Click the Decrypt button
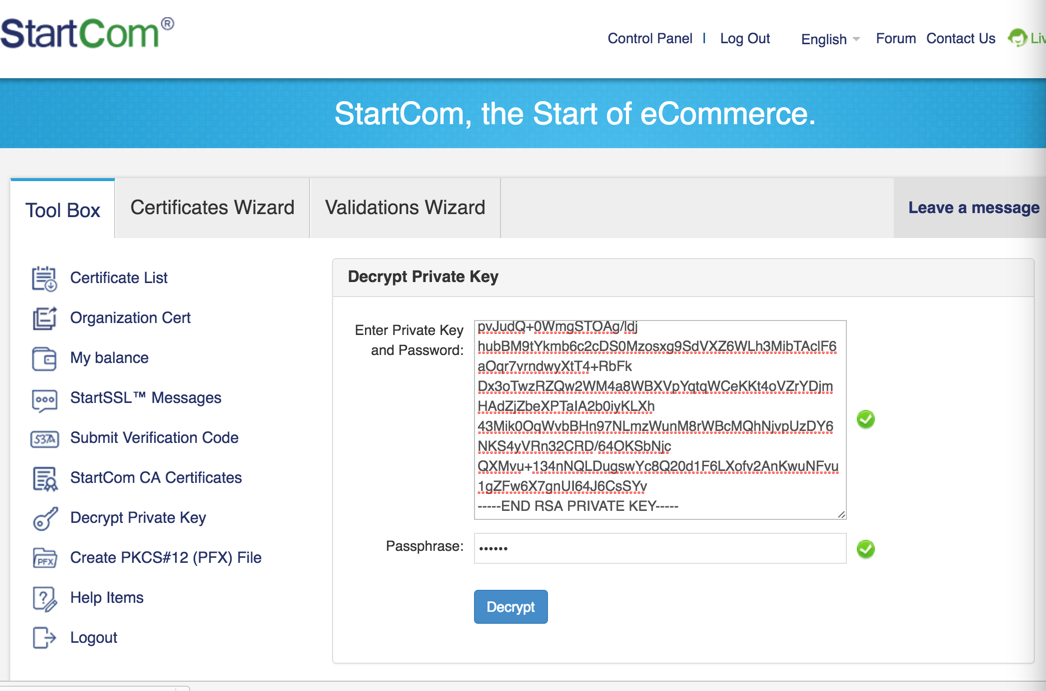The width and height of the screenshot is (1046, 691). pyautogui.click(x=511, y=607)
